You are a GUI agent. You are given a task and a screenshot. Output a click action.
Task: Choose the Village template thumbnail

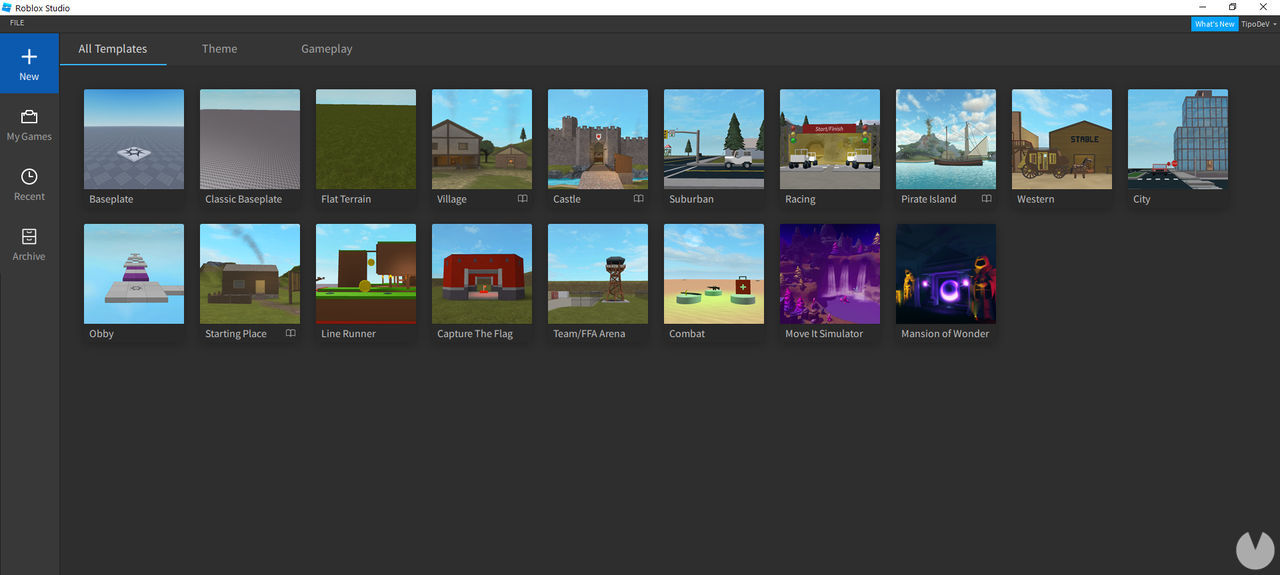[482, 139]
